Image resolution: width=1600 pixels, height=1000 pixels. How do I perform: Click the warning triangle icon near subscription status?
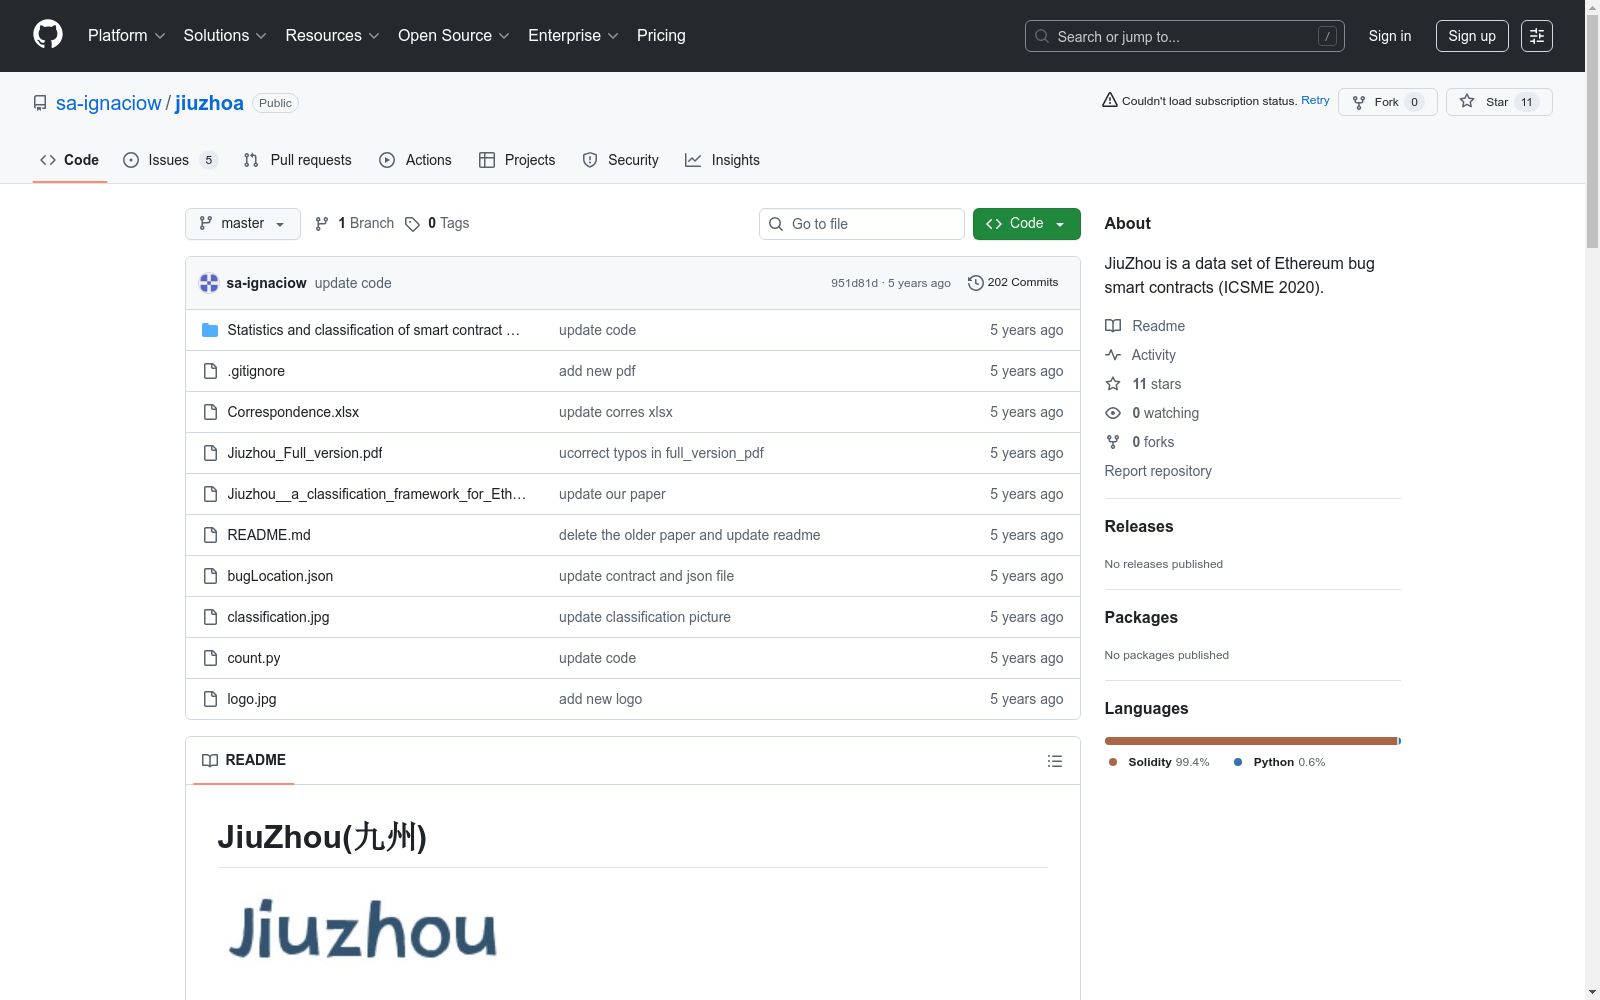click(1110, 100)
